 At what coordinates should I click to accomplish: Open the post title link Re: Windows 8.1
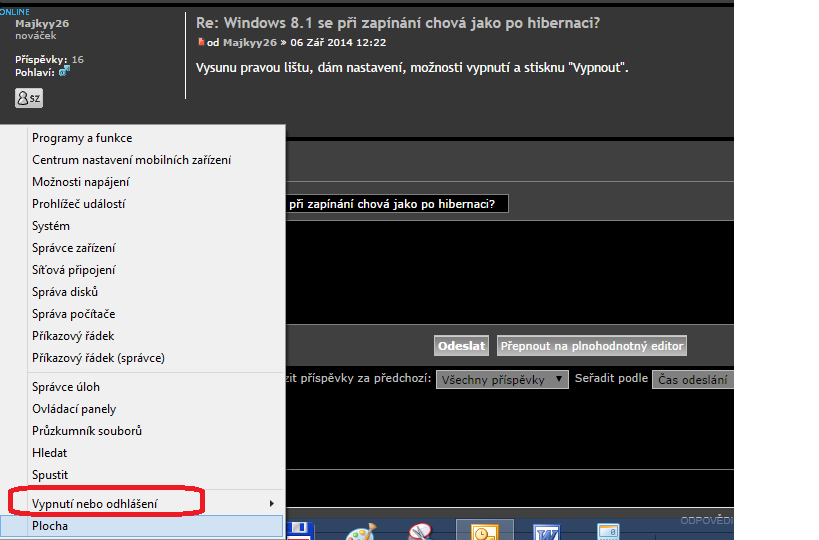click(397, 23)
